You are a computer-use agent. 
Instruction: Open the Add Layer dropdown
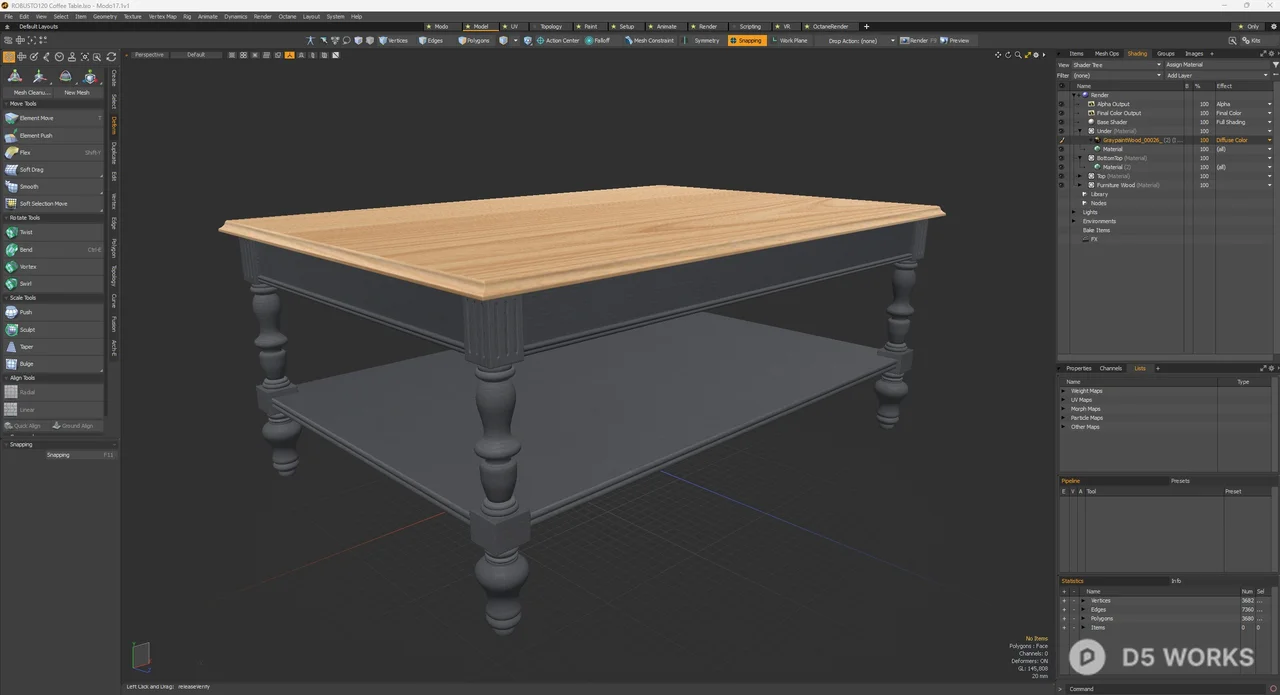click(1216, 75)
